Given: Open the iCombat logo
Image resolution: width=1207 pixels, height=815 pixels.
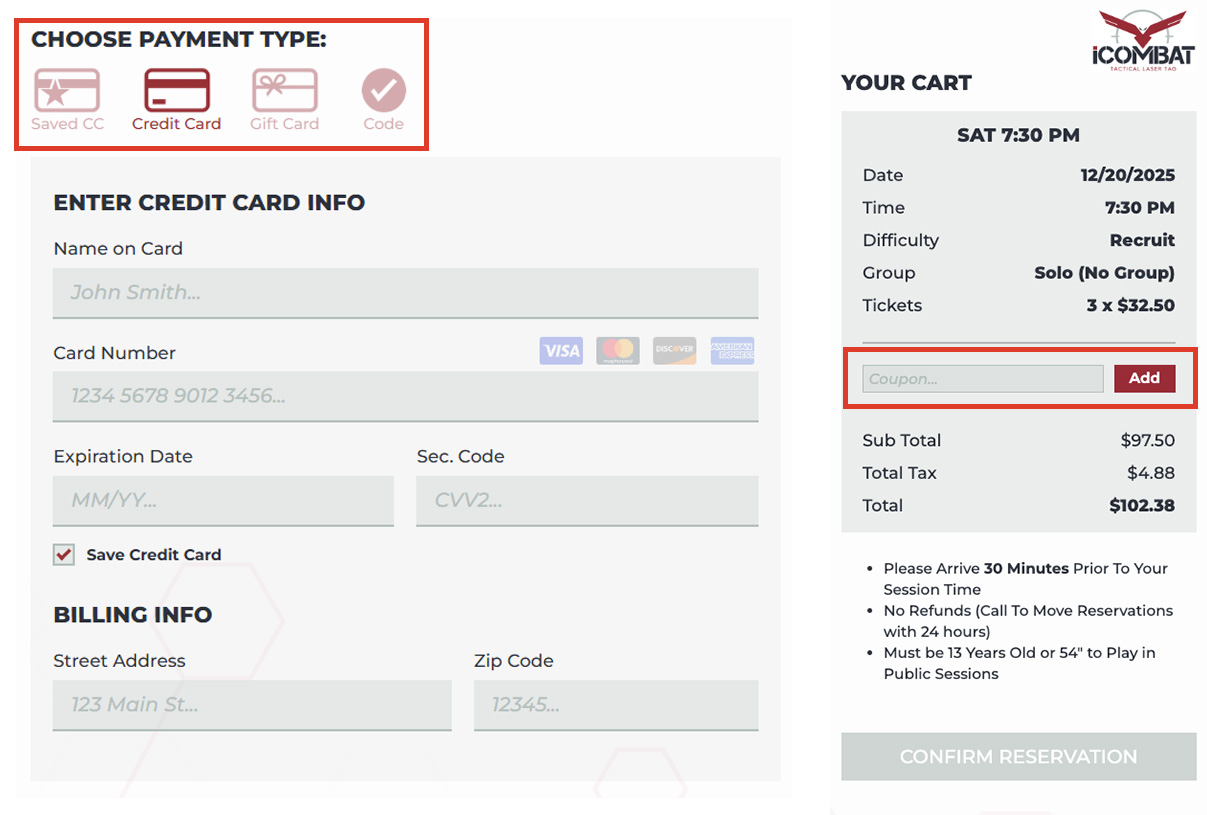Looking at the screenshot, I should (1140, 38).
